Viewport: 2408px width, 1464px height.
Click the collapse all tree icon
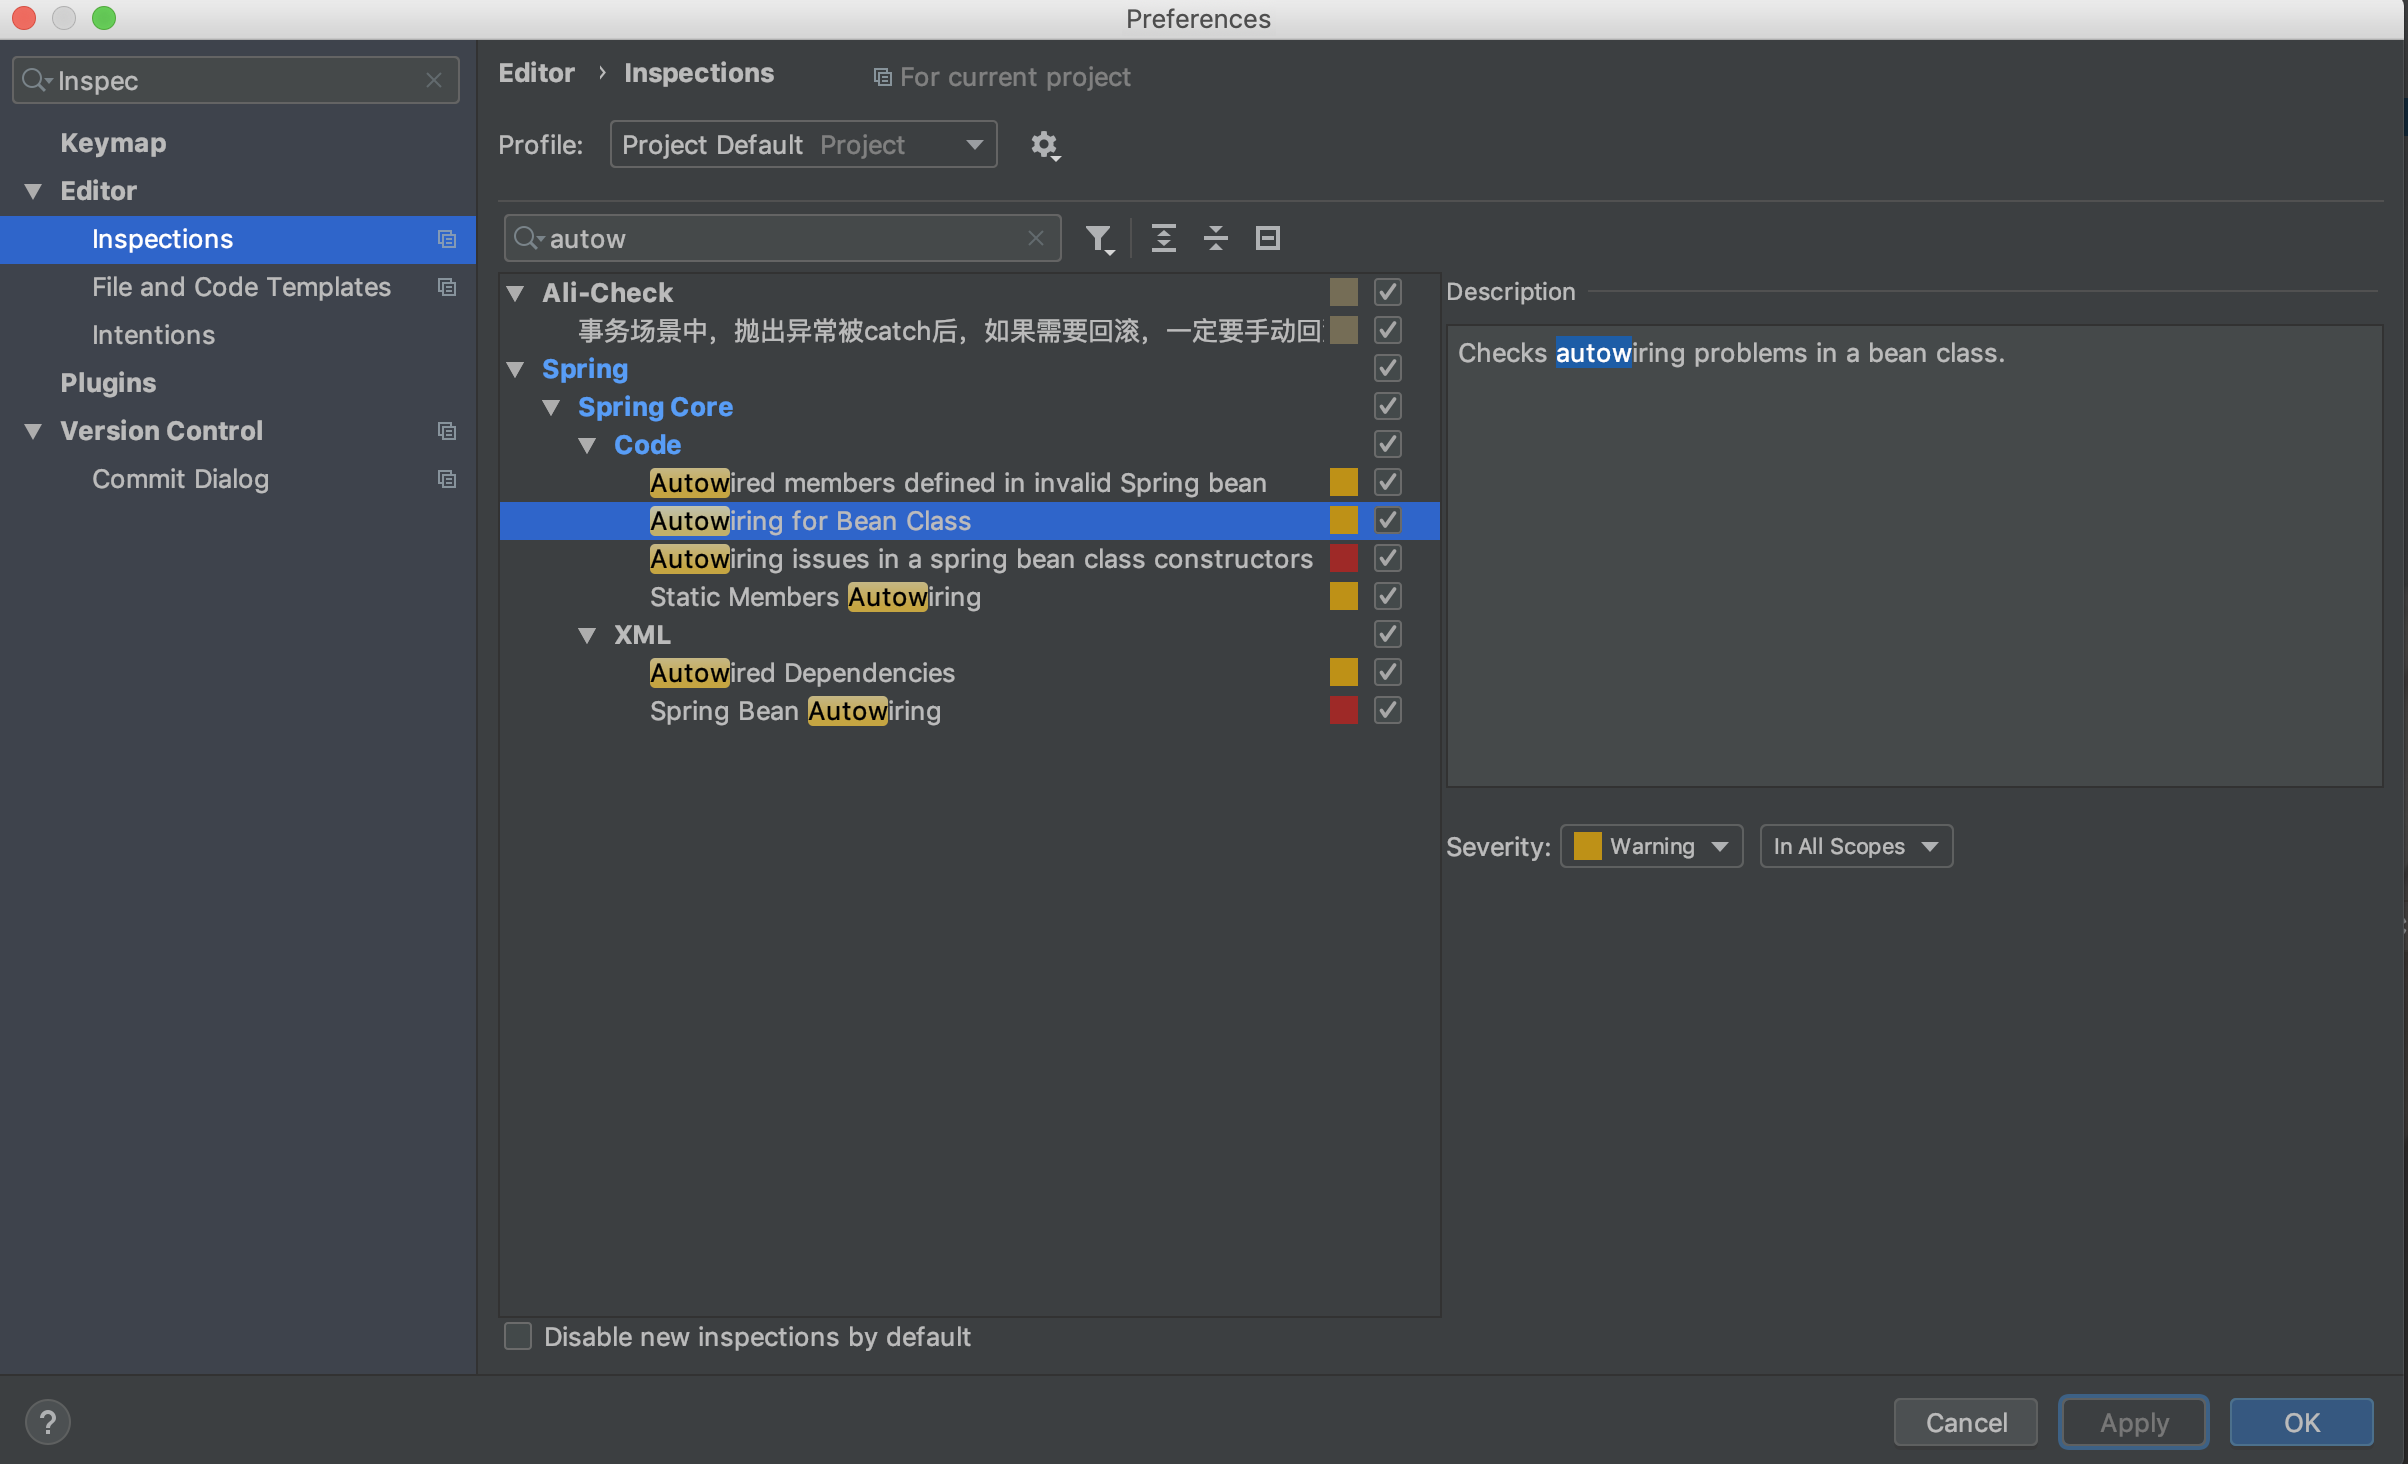coord(1215,238)
